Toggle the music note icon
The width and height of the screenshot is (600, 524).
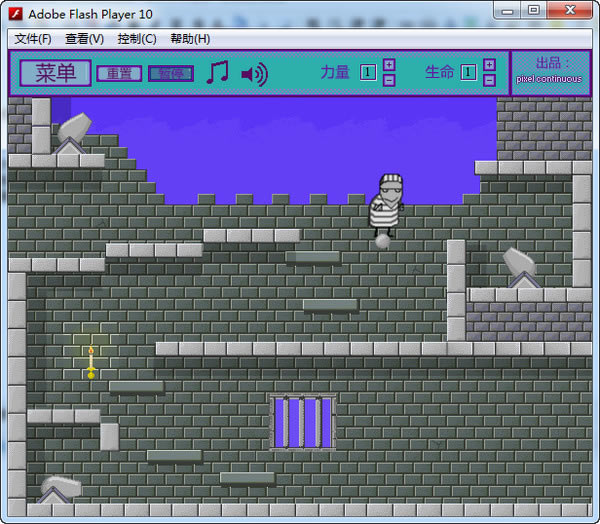[x=217, y=73]
